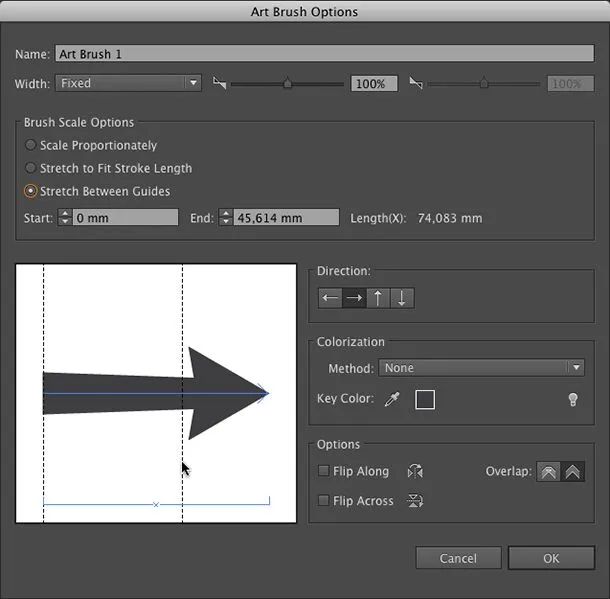Click the 100% width percentage field

tap(374, 84)
